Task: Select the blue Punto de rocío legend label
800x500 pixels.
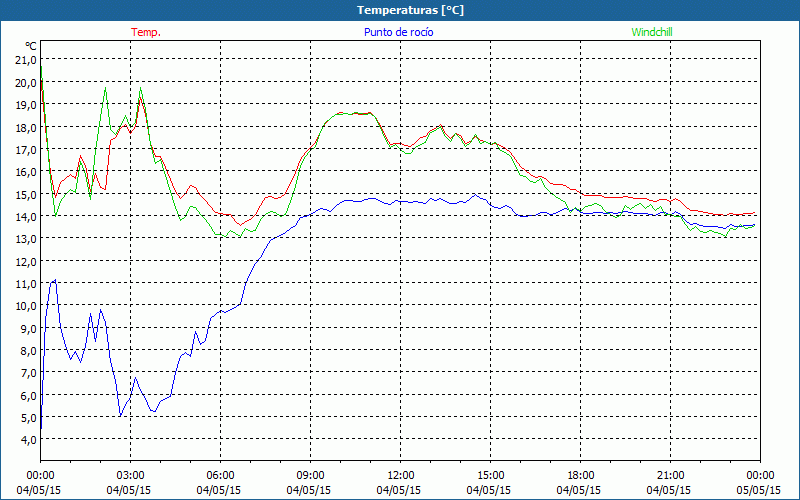Action: 398,32
